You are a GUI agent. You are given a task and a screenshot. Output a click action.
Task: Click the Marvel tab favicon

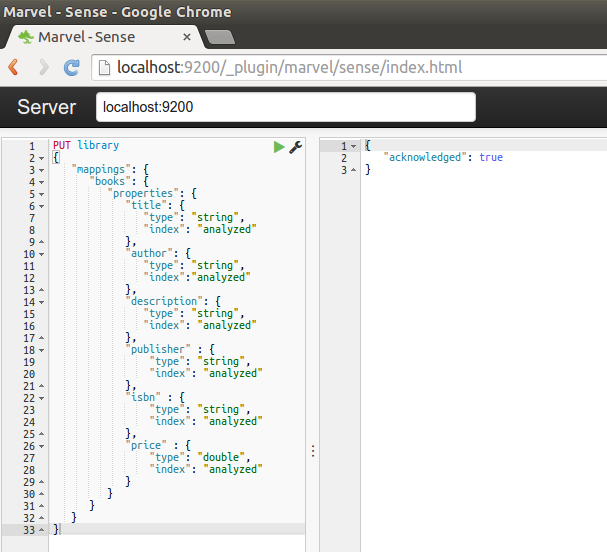coord(26,37)
